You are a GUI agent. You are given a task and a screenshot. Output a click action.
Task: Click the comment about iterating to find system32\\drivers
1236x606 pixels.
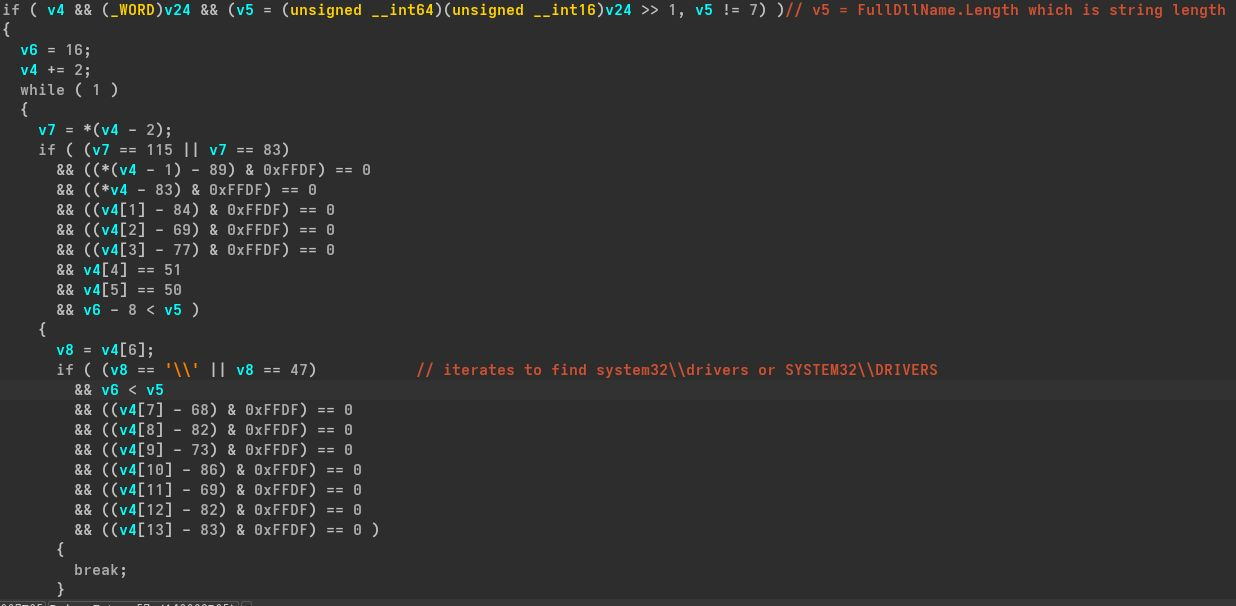coord(677,370)
